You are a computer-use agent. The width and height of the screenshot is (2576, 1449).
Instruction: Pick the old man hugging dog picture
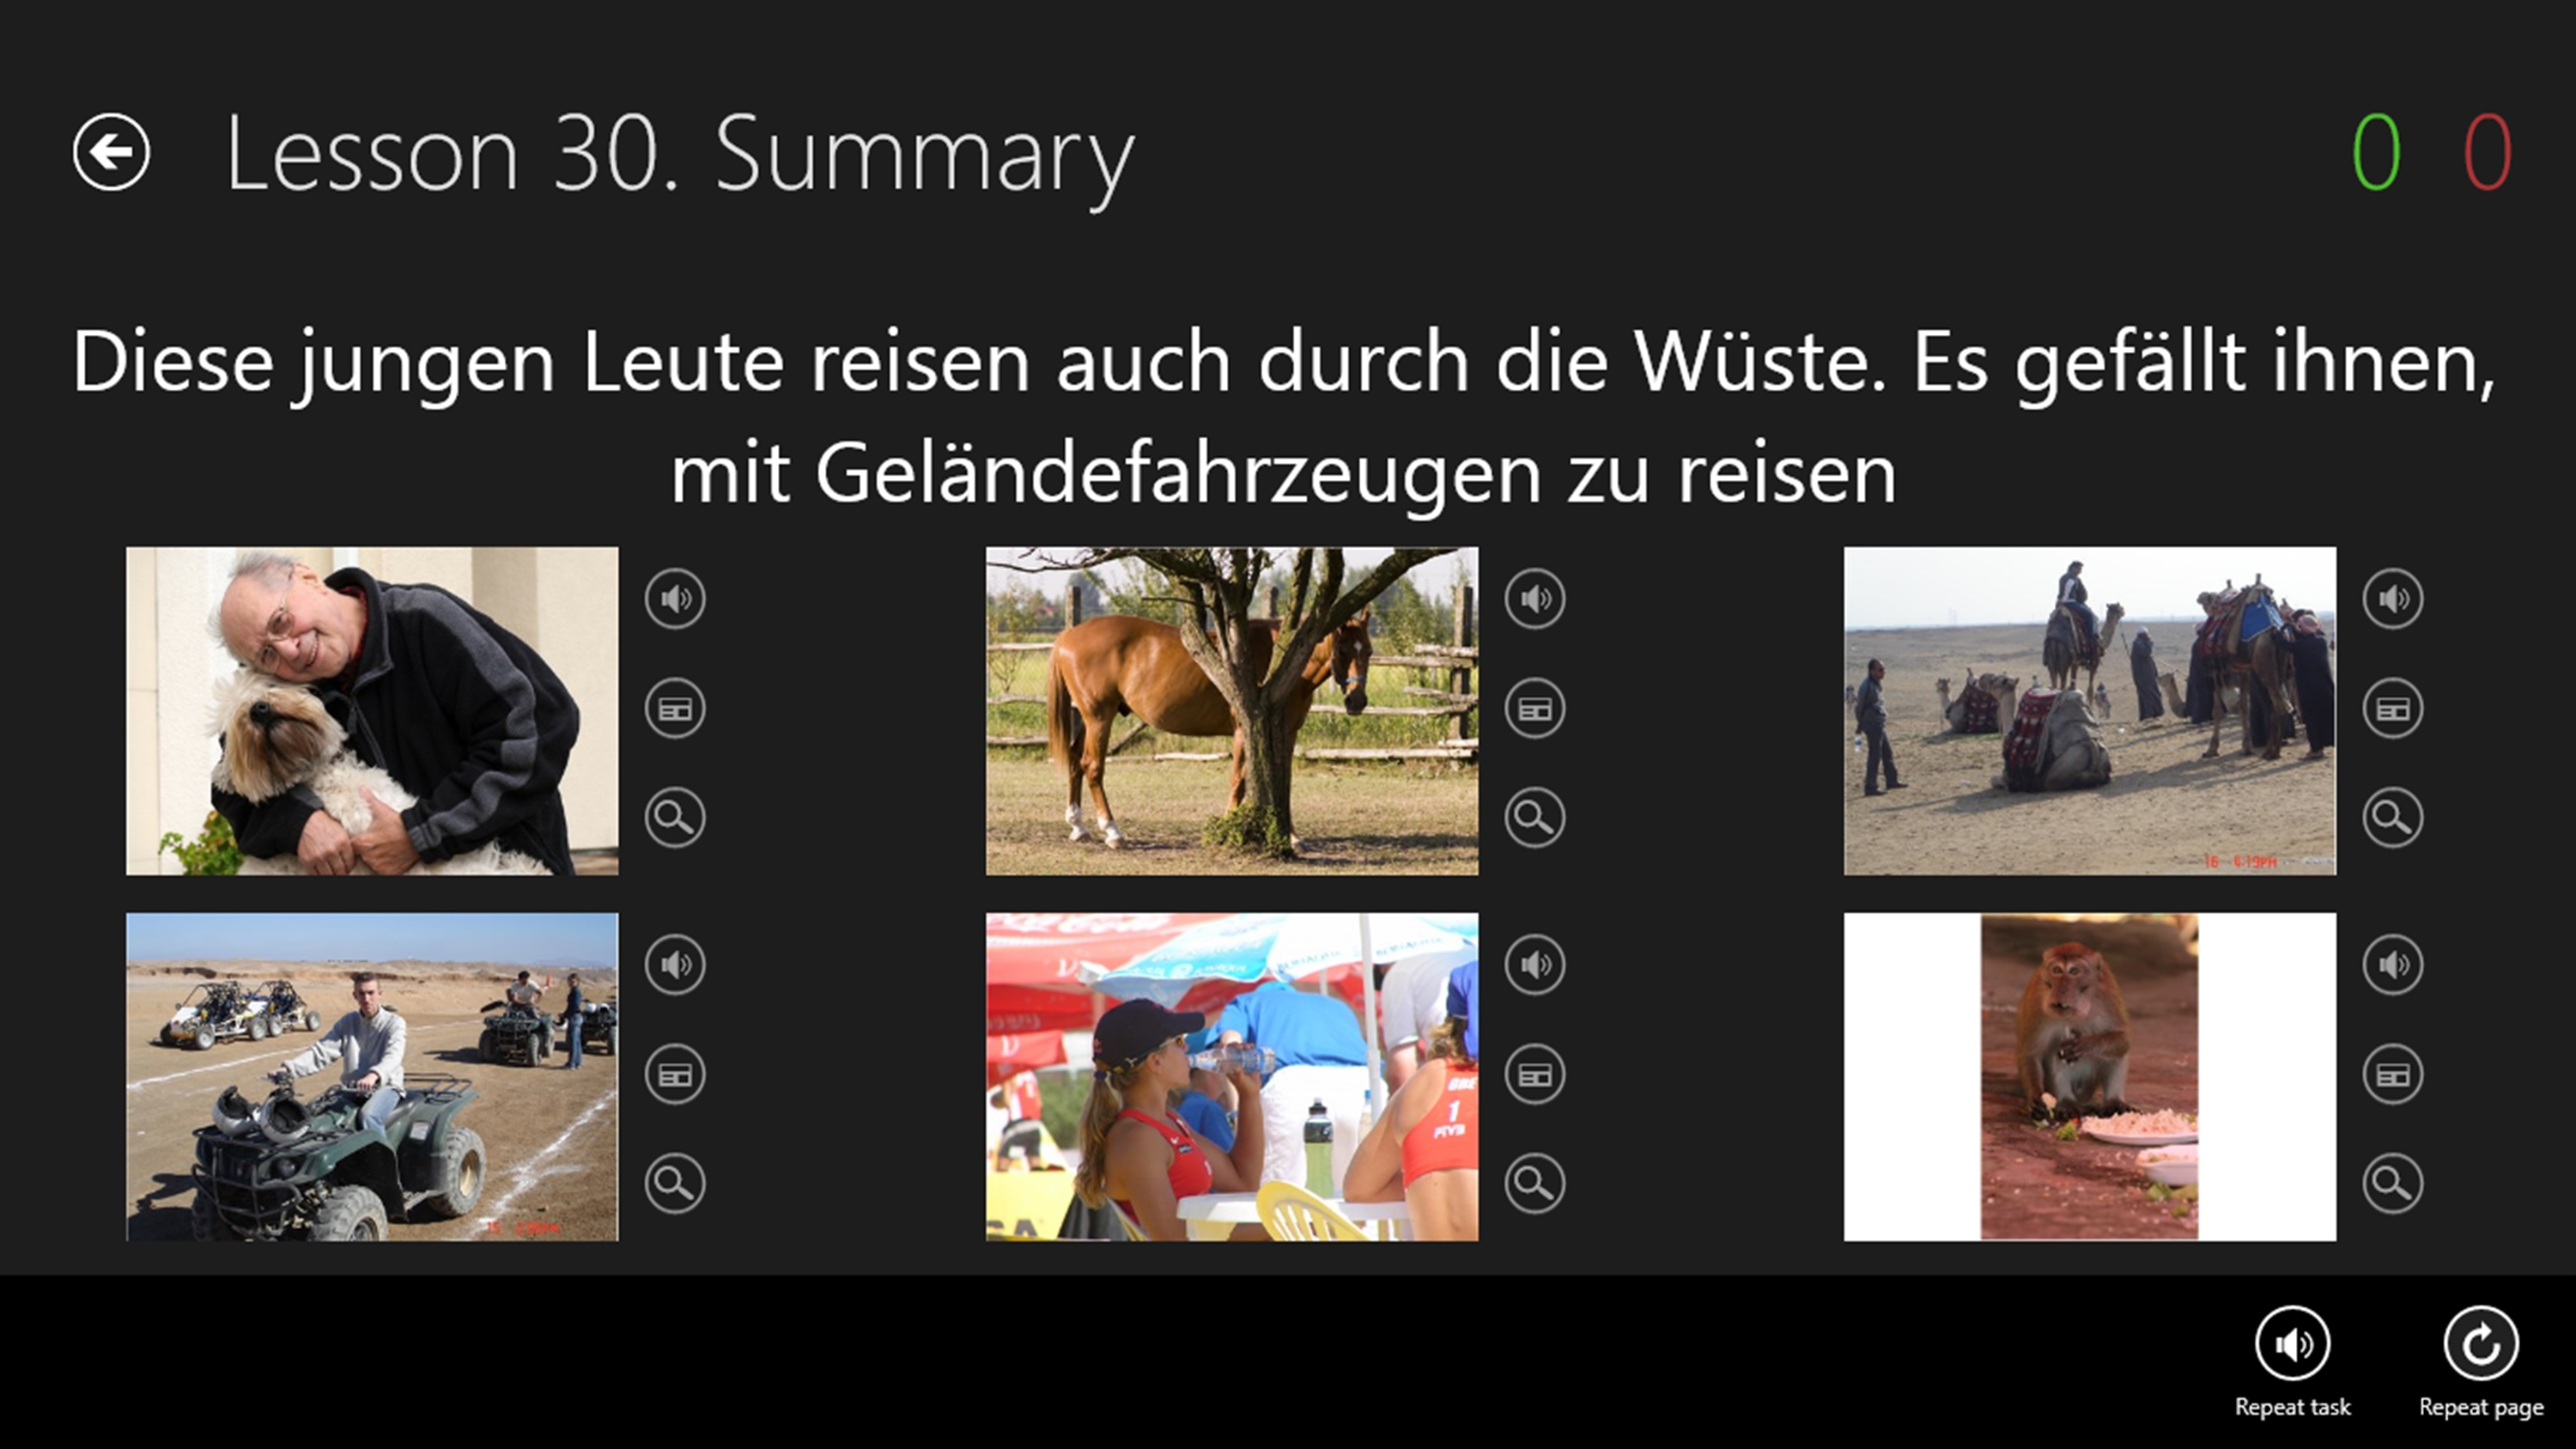coord(372,711)
